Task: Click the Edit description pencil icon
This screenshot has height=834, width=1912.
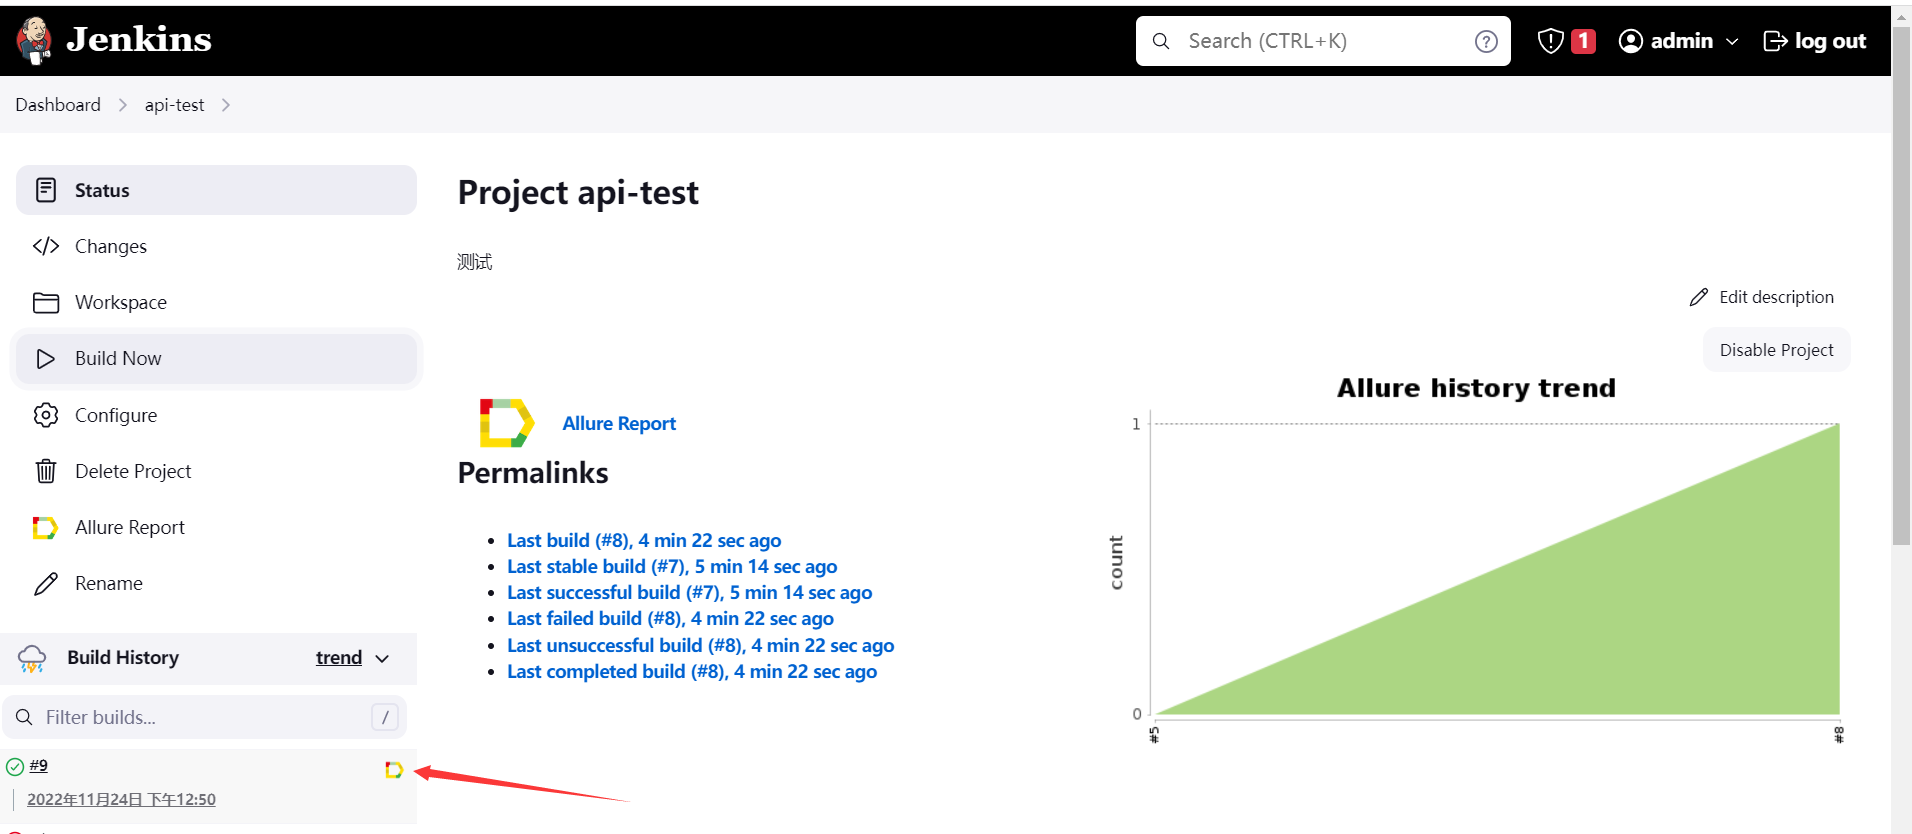Action: [x=1698, y=297]
